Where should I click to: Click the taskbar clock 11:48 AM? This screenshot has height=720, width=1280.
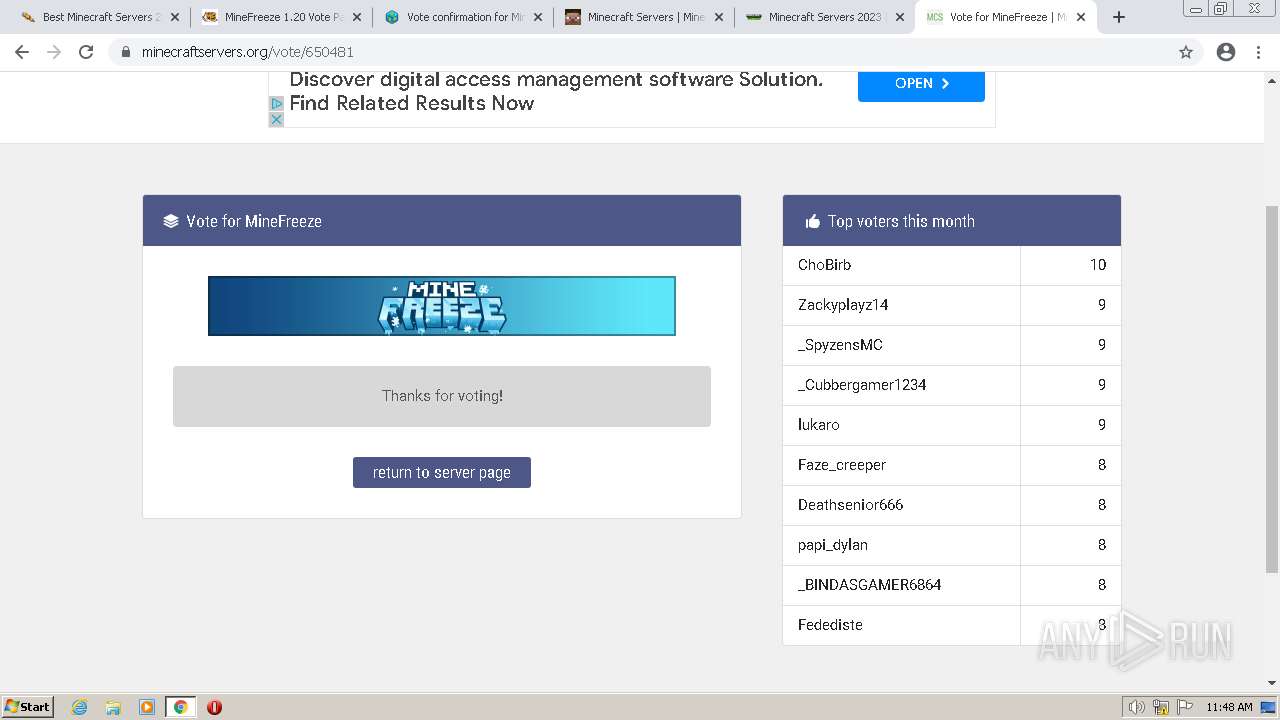pos(1229,707)
